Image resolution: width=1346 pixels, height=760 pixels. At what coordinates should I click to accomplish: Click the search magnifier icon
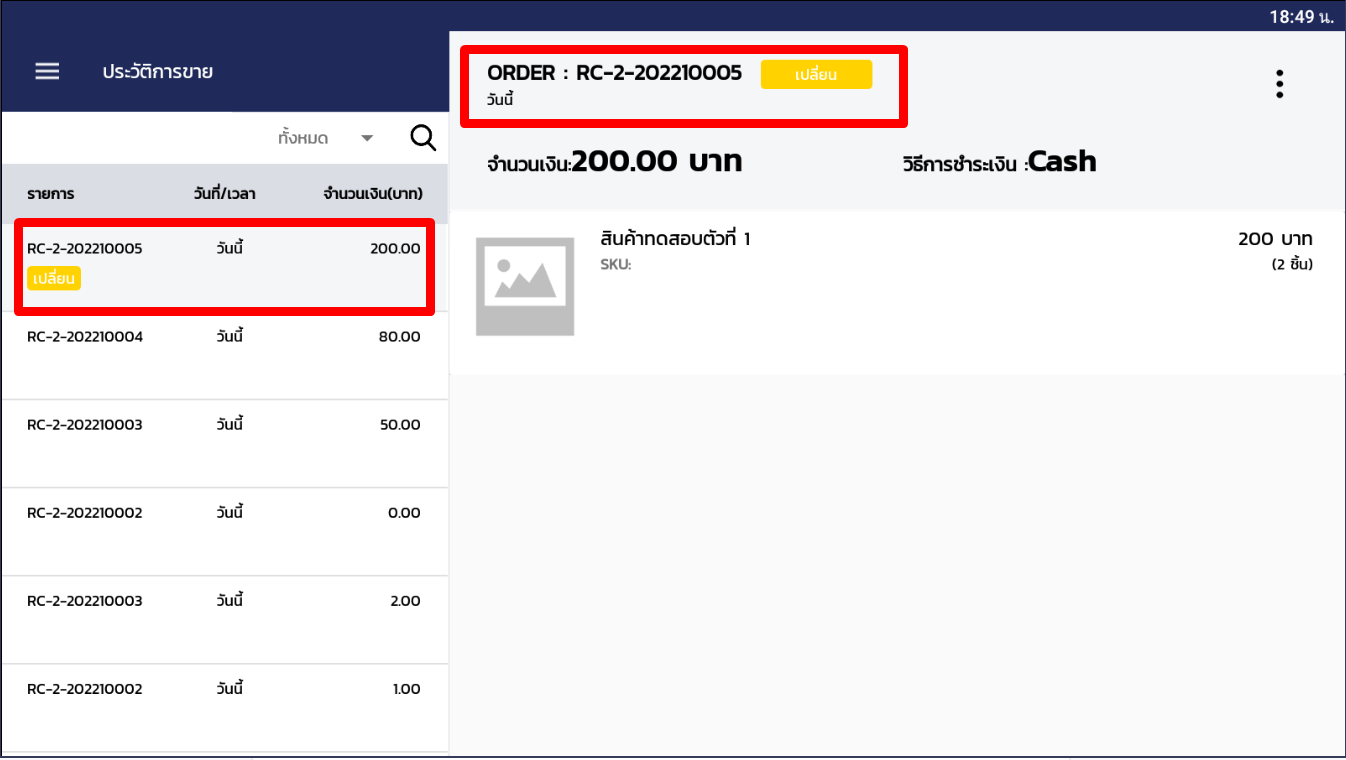[x=422, y=137]
